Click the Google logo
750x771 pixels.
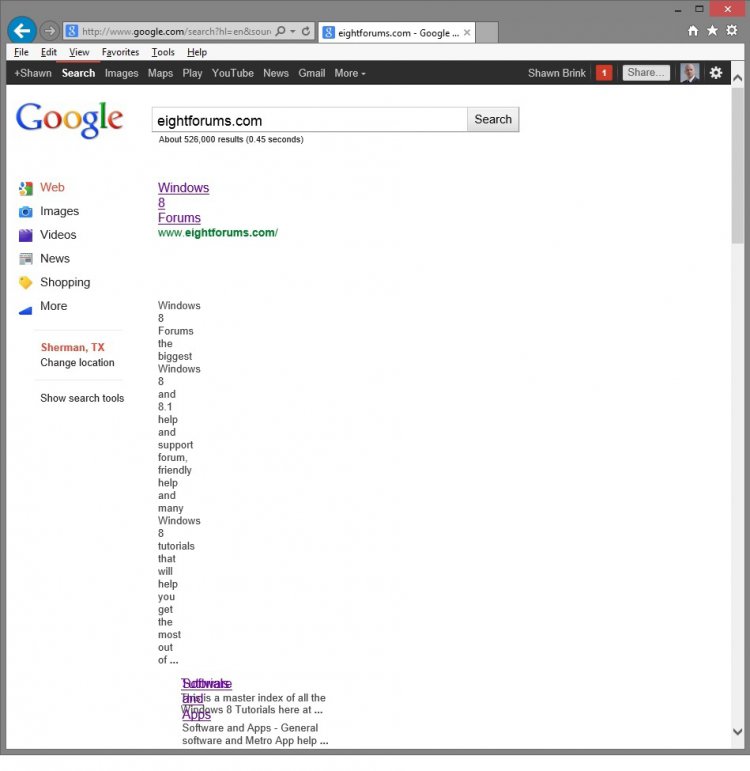point(69,120)
